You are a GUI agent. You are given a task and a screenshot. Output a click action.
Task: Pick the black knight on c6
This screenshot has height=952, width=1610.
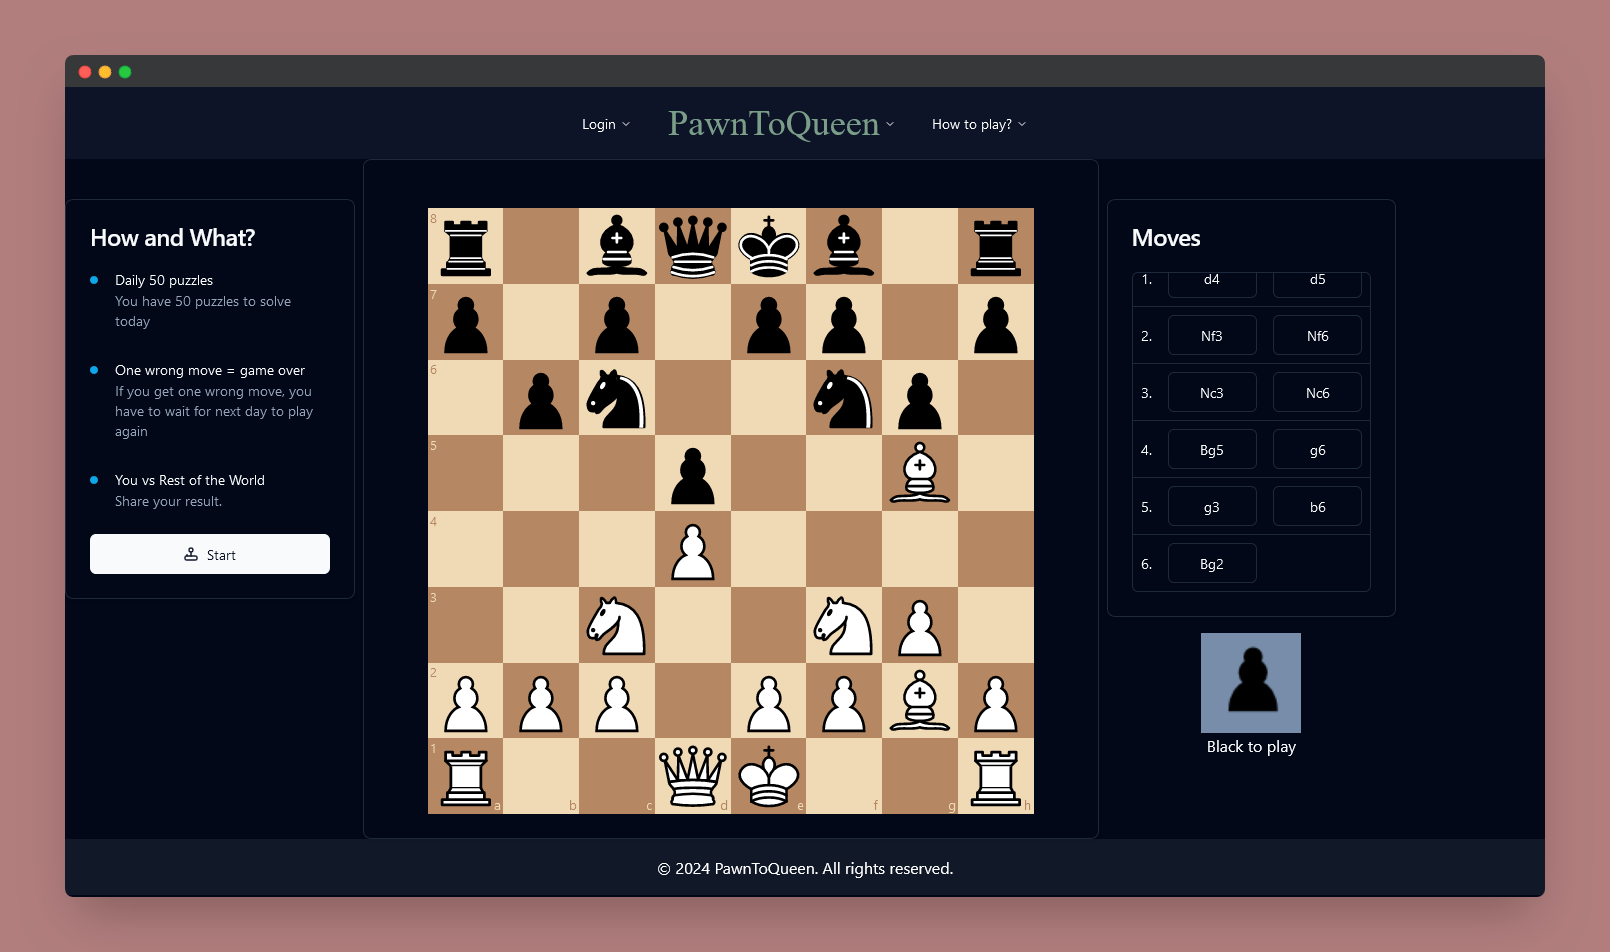pyautogui.click(x=617, y=398)
